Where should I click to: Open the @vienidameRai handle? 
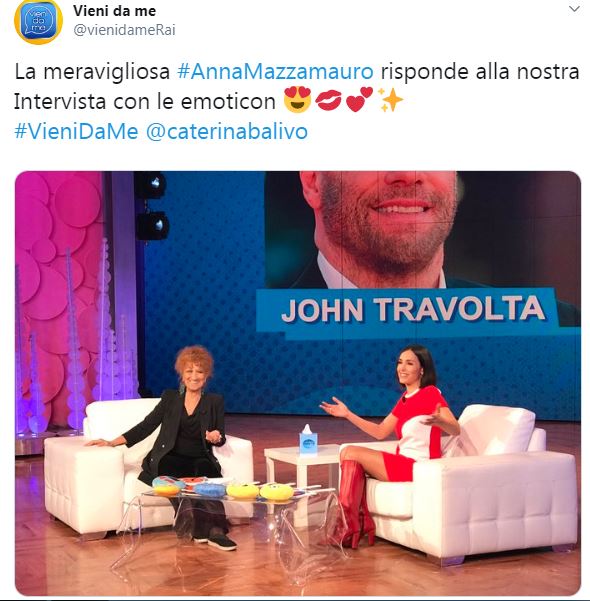click(x=124, y=30)
